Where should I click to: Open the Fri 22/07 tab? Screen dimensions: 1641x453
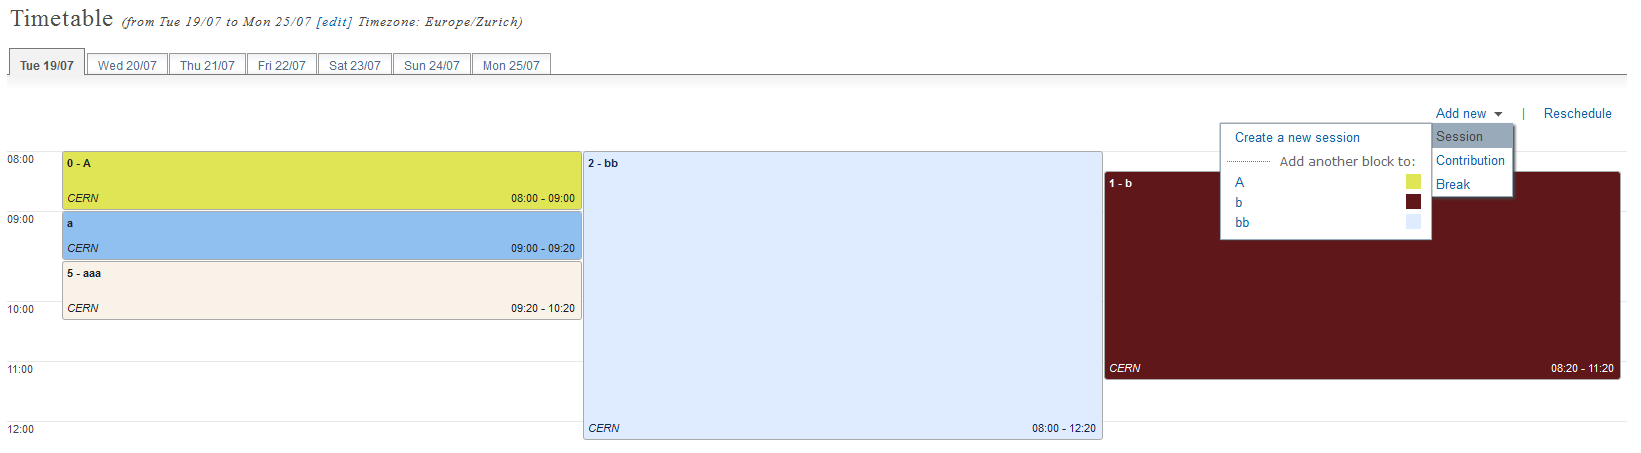click(281, 65)
